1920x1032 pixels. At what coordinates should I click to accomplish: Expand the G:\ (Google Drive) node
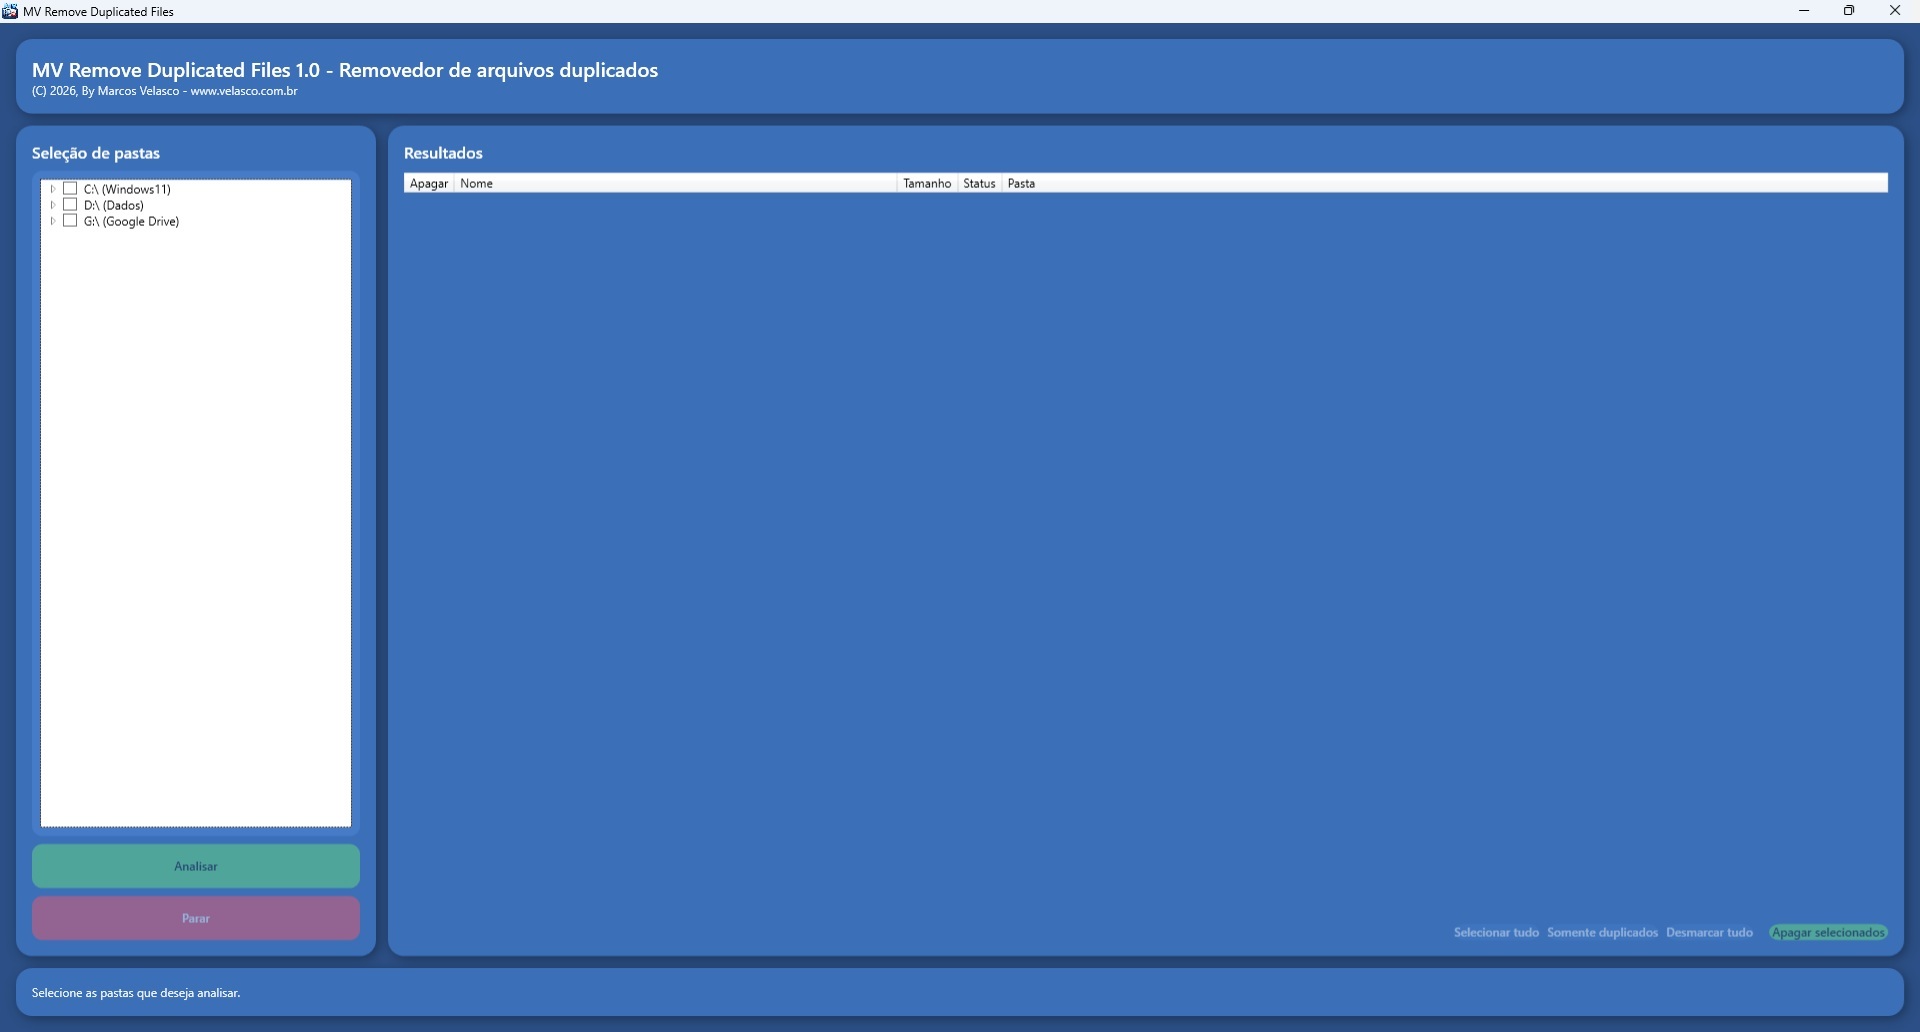click(53, 221)
